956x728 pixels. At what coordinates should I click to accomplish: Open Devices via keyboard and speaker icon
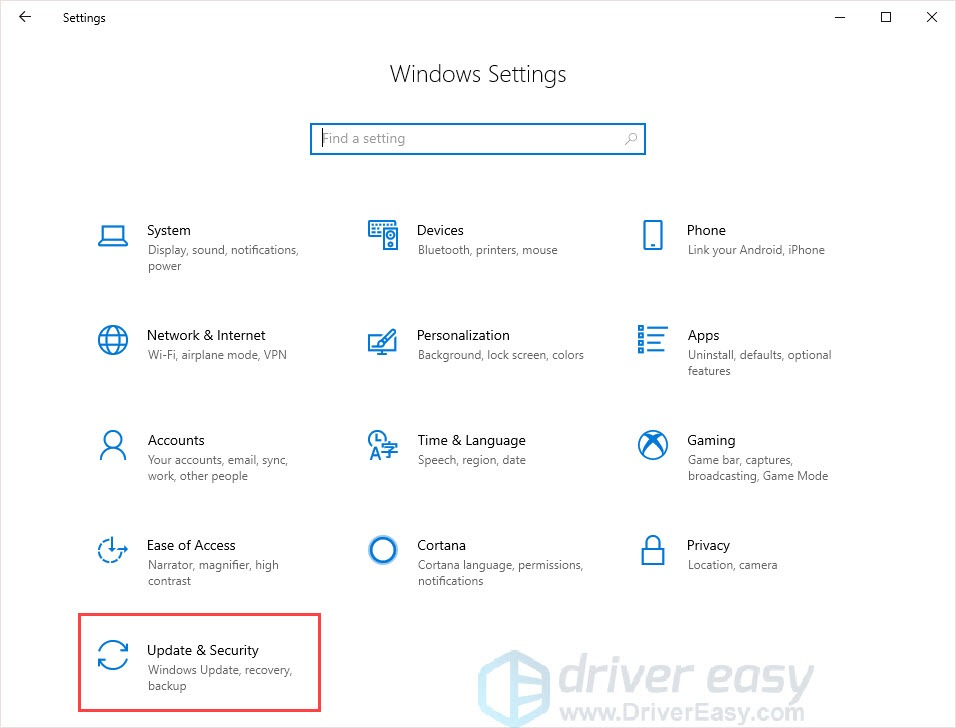point(383,235)
